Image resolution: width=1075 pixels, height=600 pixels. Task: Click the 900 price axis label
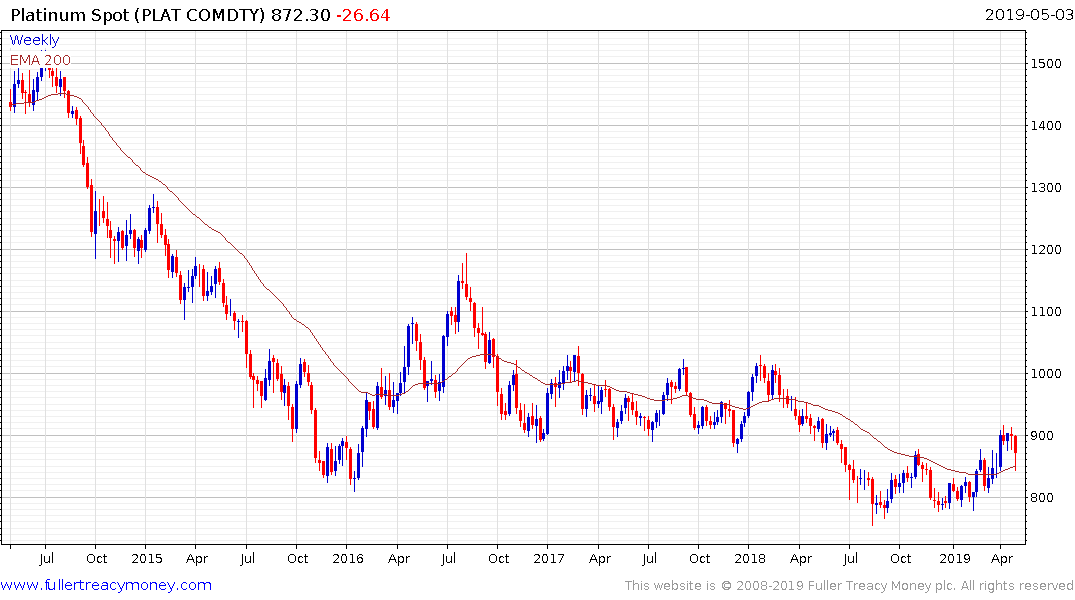pos(1042,436)
